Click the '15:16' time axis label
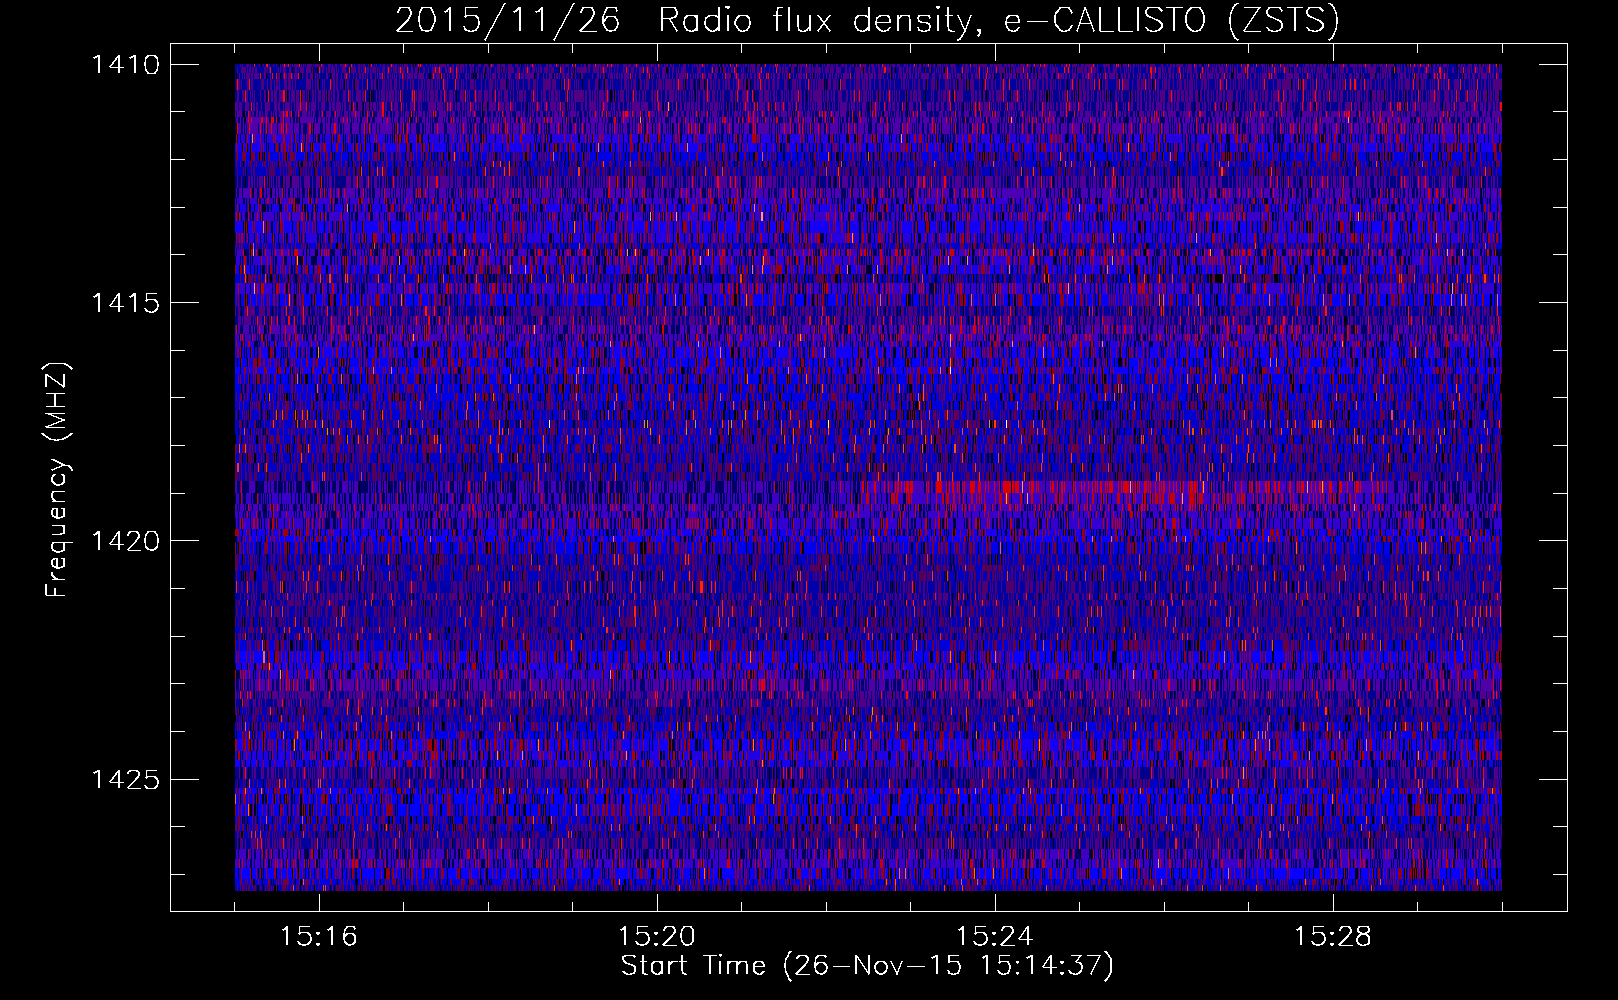1618x1000 pixels. [x=318, y=937]
